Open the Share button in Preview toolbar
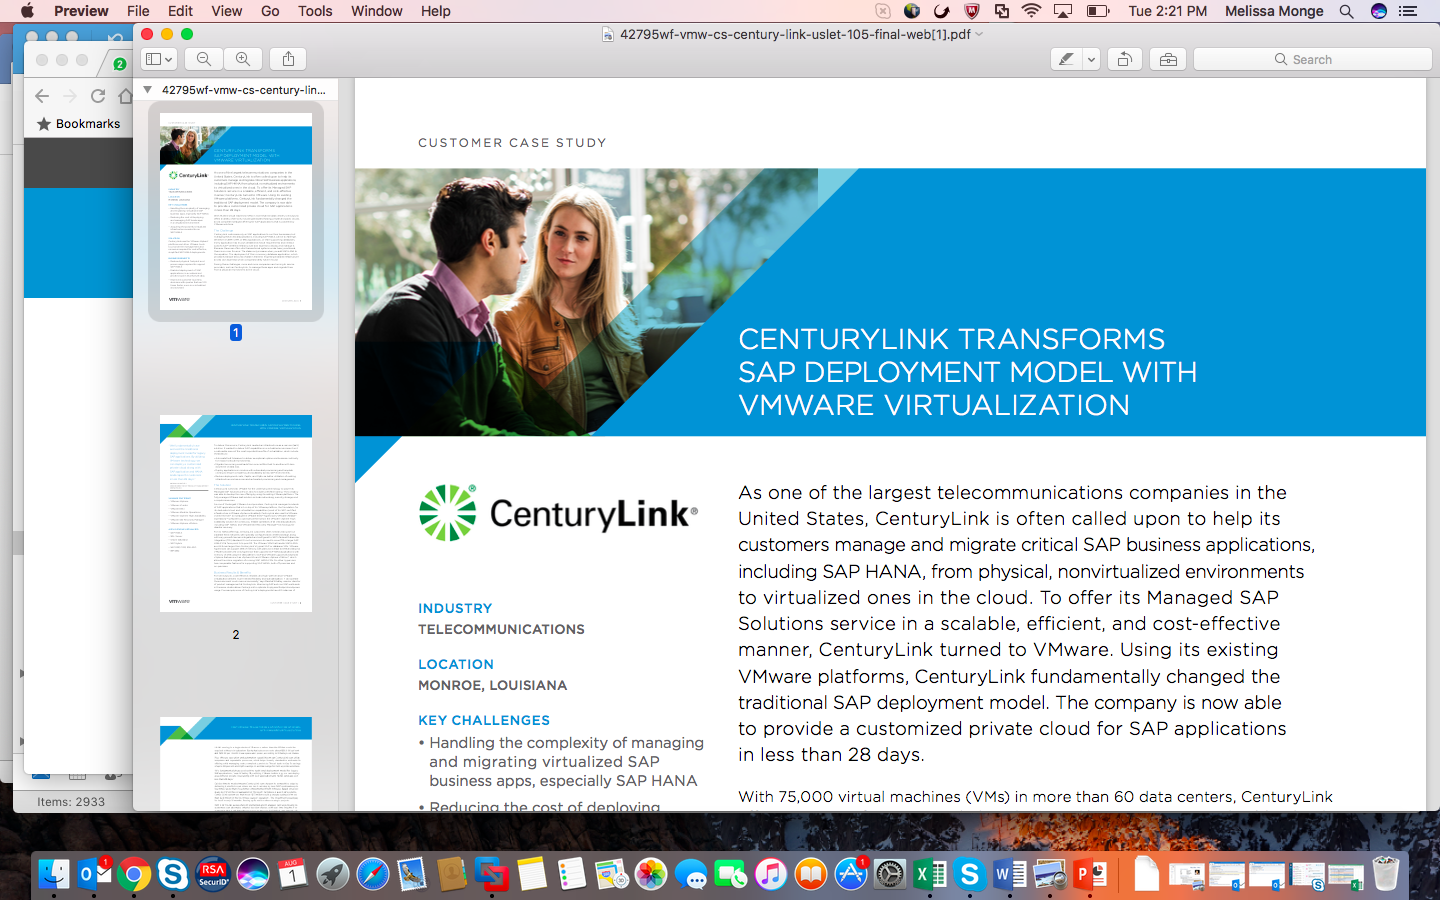The height and width of the screenshot is (900, 1440). [x=288, y=59]
